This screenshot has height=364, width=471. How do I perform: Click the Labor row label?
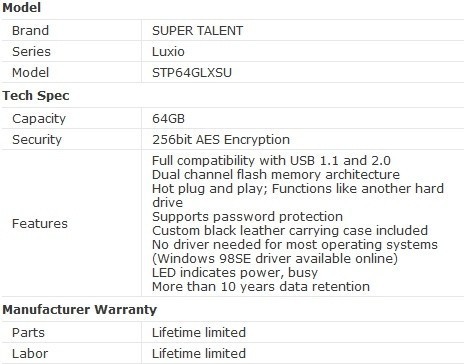tap(30, 354)
